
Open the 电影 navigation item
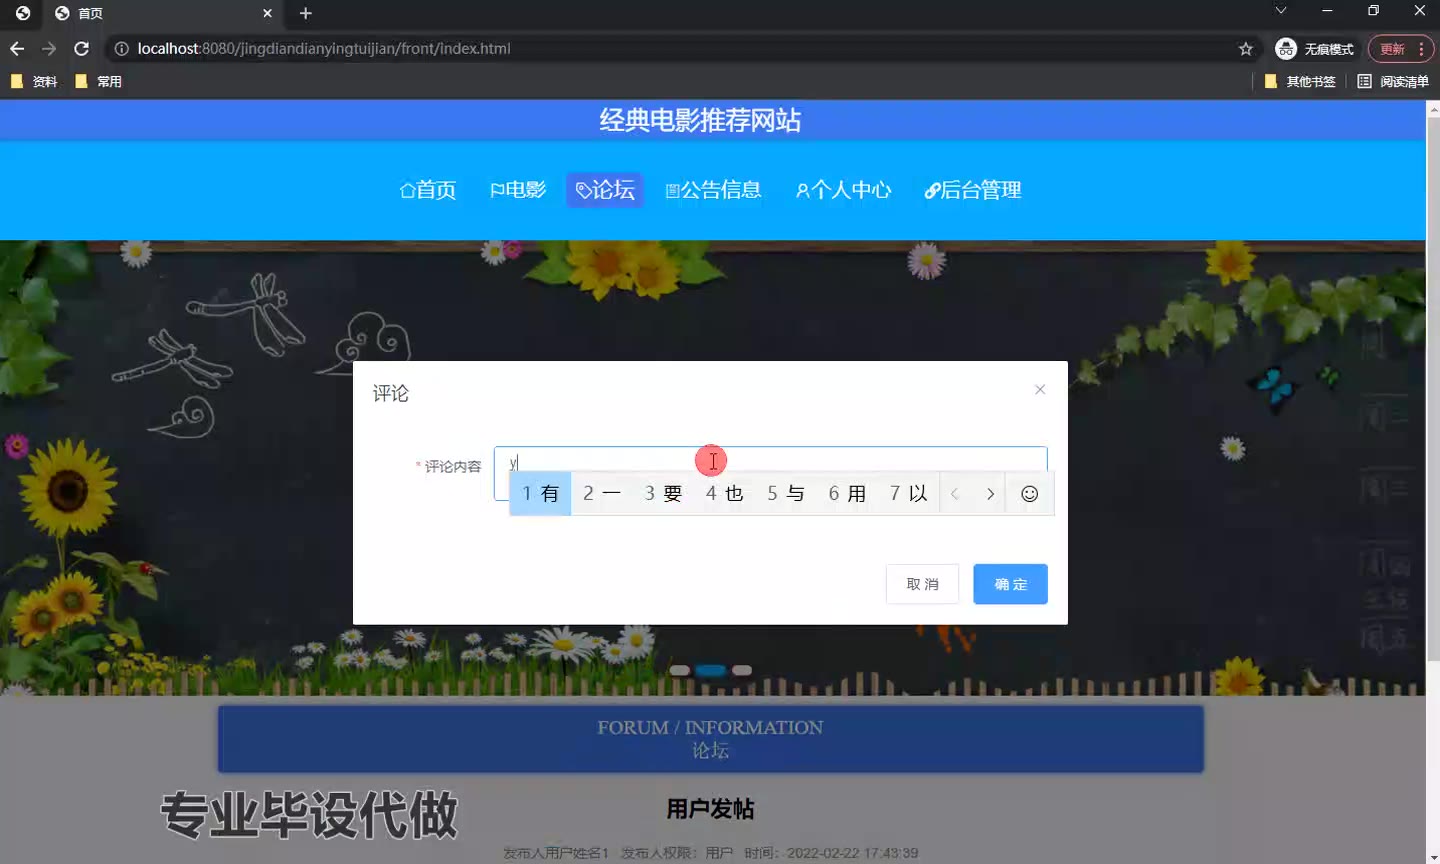(518, 190)
